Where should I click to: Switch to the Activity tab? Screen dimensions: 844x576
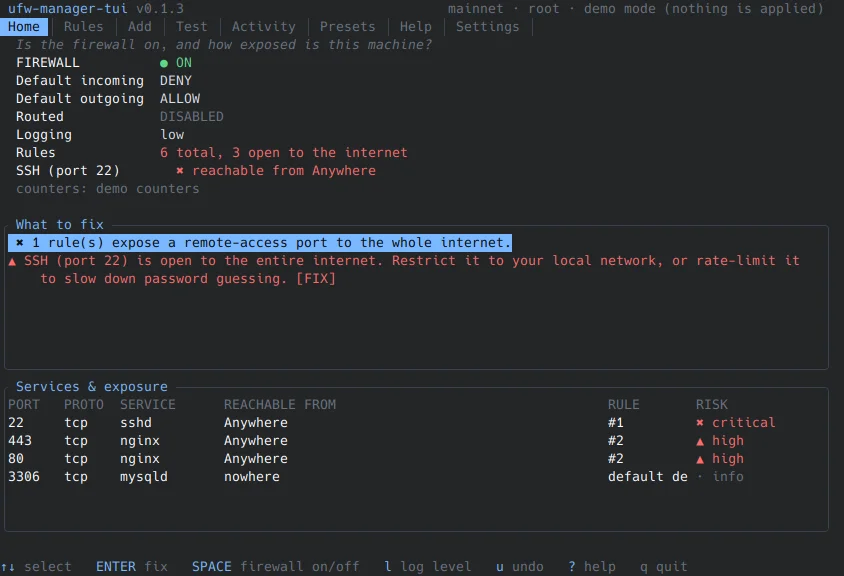click(x=264, y=26)
